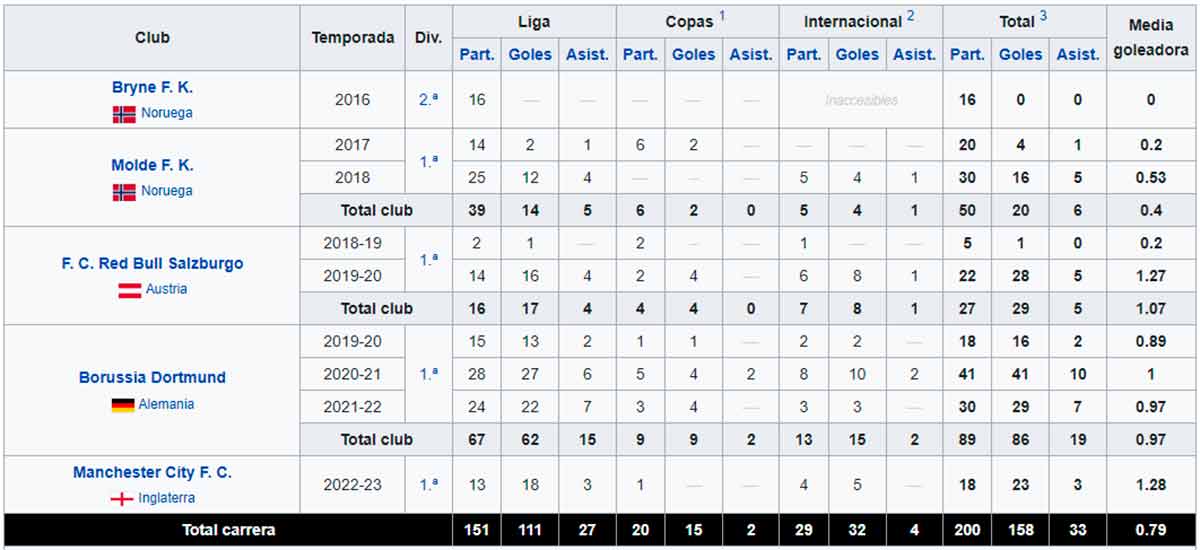
Task: Click the 2.ª division link for Bryne
Action: tap(428, 100)
